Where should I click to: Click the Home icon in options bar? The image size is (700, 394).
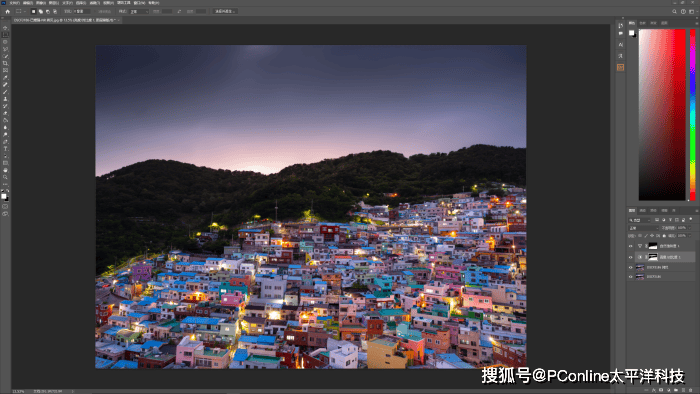(8, 11)
